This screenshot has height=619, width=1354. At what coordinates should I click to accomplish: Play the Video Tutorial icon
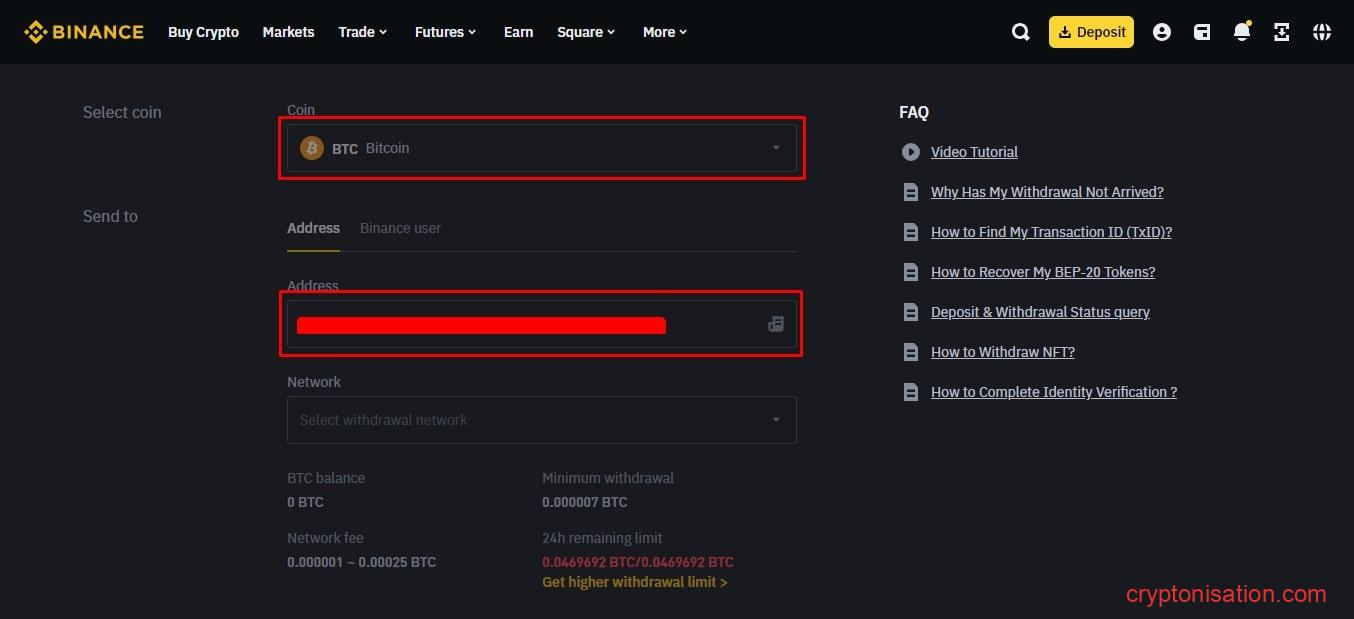click(910, 152)
